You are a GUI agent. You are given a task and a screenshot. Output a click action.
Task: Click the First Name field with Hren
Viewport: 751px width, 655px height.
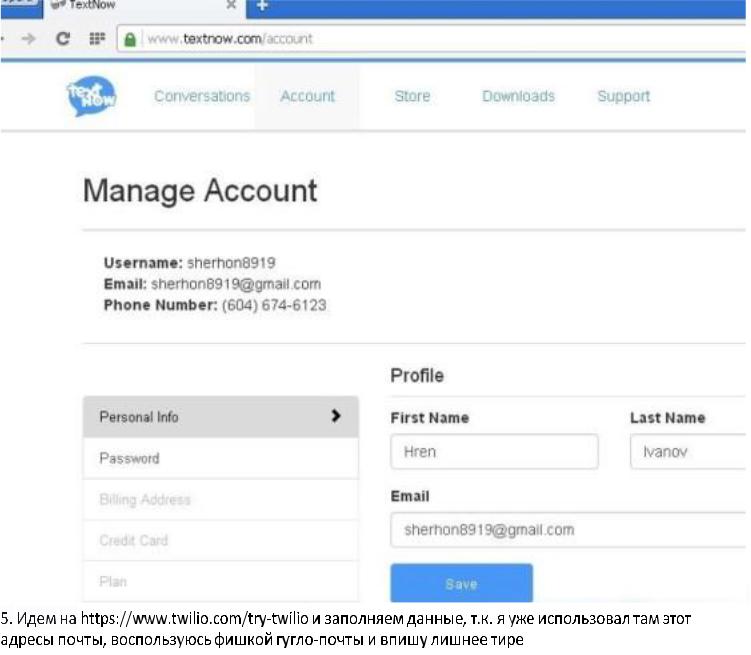[494, 452]
